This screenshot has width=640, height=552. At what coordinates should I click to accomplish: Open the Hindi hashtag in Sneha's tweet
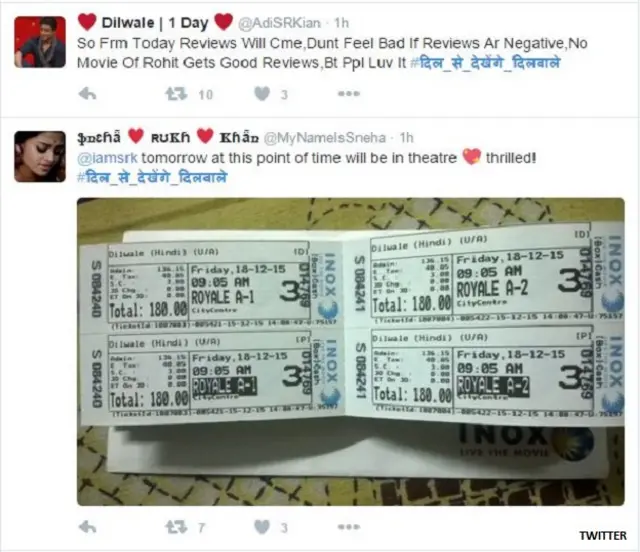point(152,177)
